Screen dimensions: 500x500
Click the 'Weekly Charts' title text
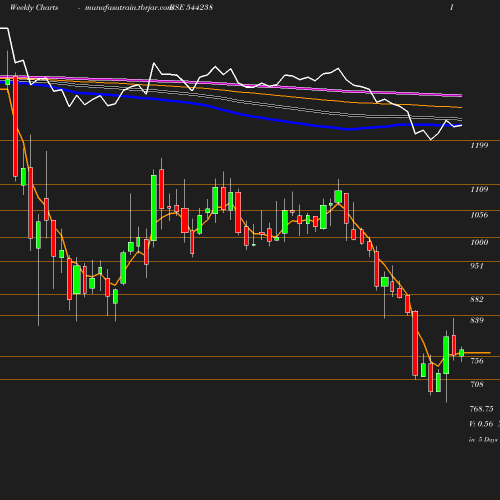[x=34, y=7]
